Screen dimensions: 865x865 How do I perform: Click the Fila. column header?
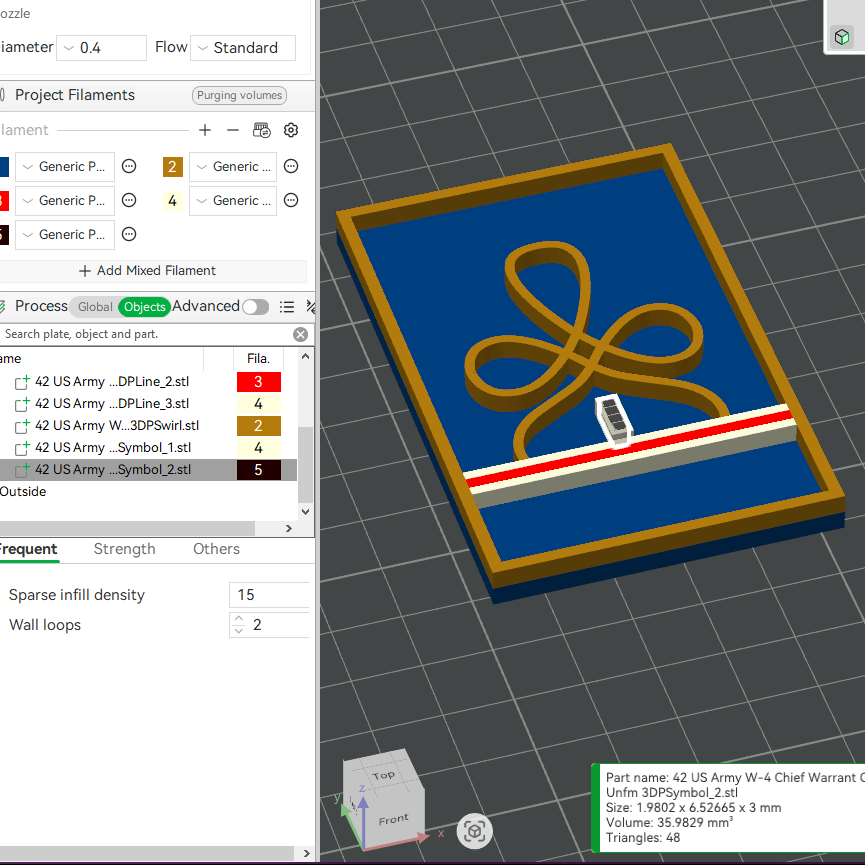[258, 359]
